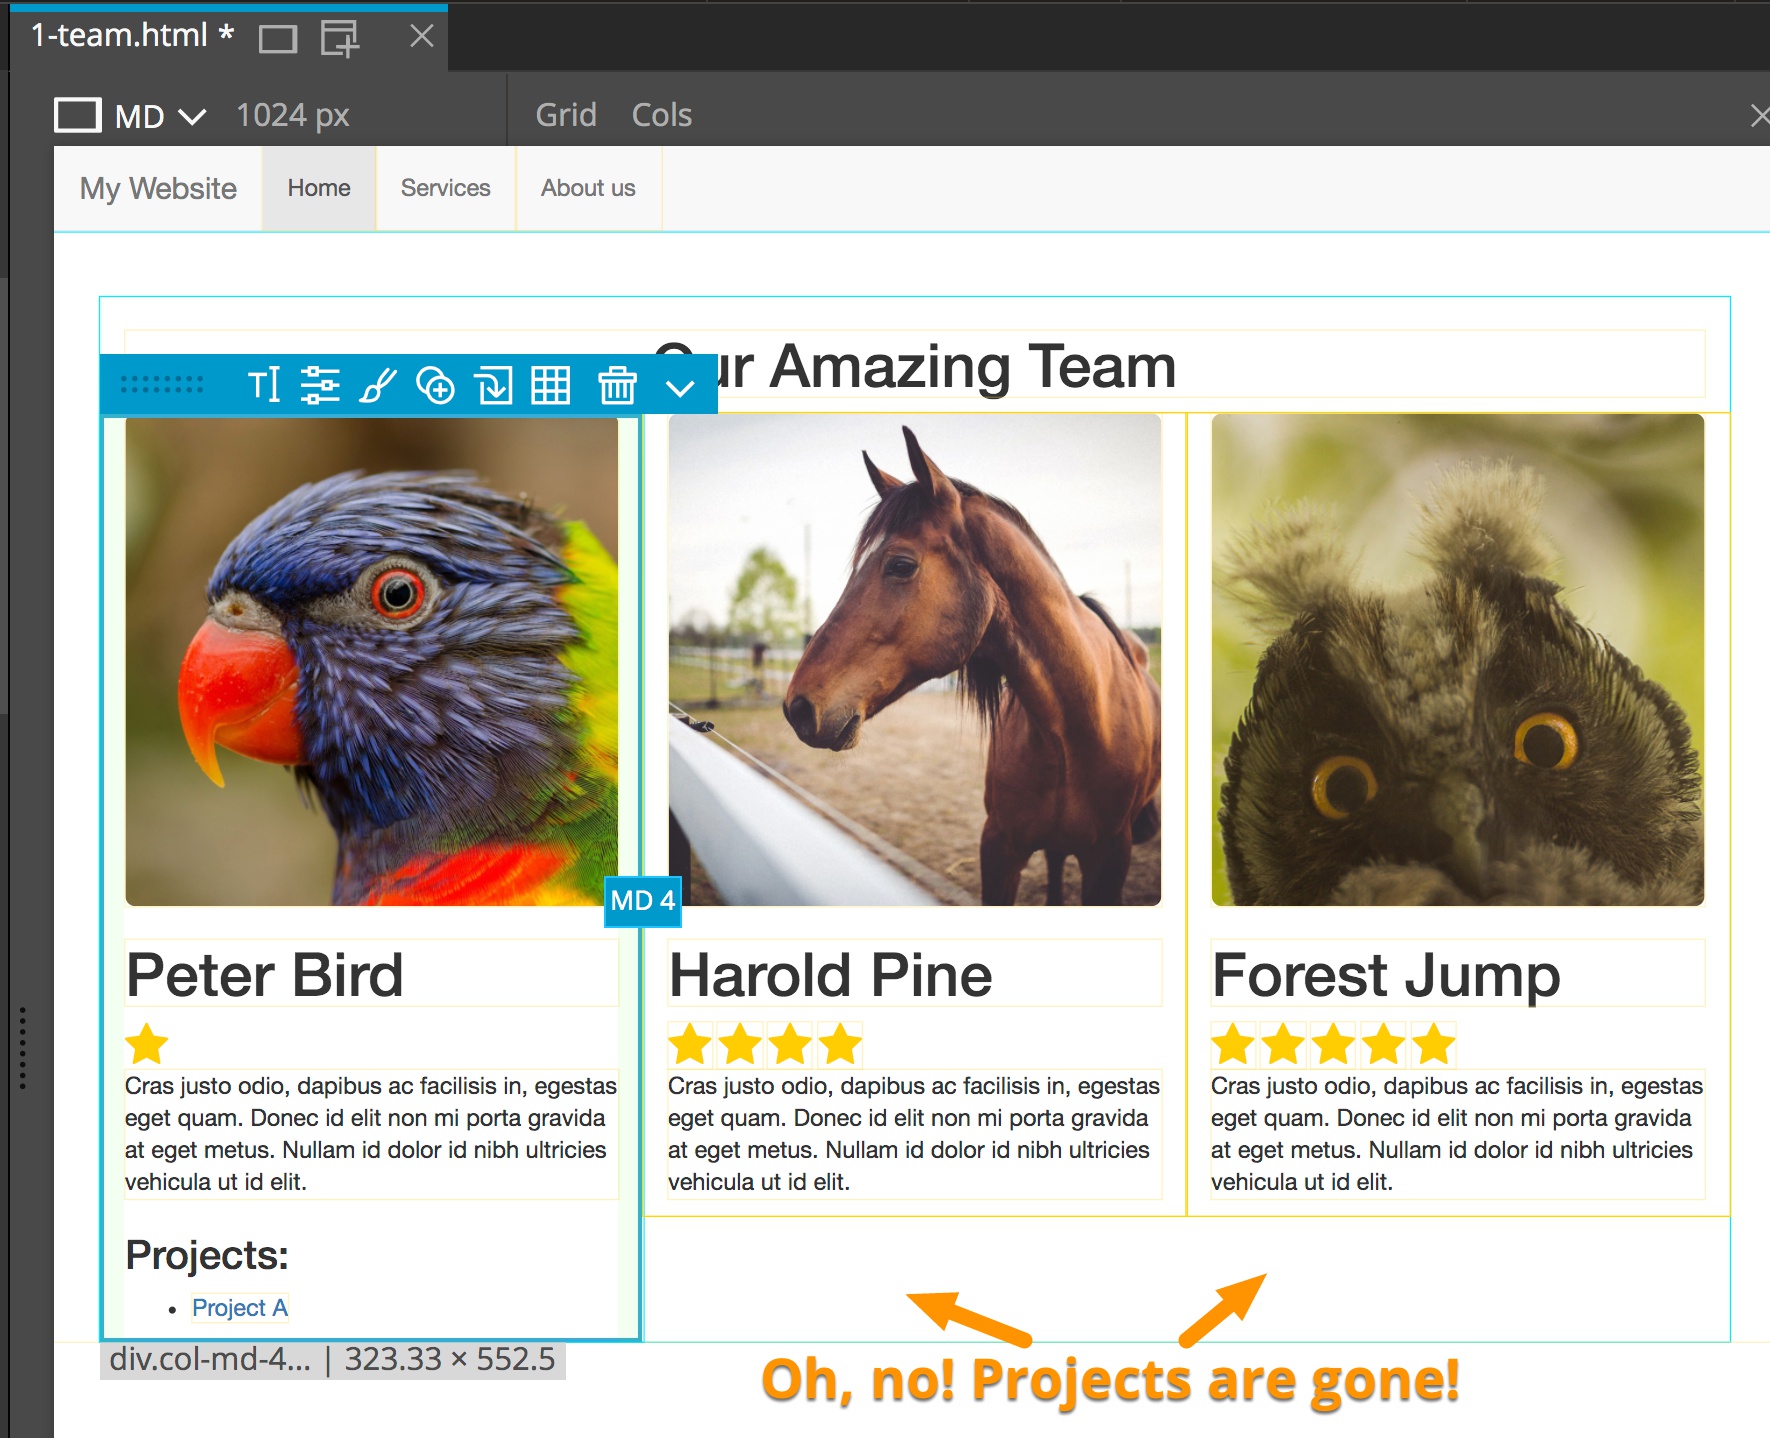1770x1438 pixels.
Task: Select paragraph text under Harold Pine
Action: pos(914,1134)
